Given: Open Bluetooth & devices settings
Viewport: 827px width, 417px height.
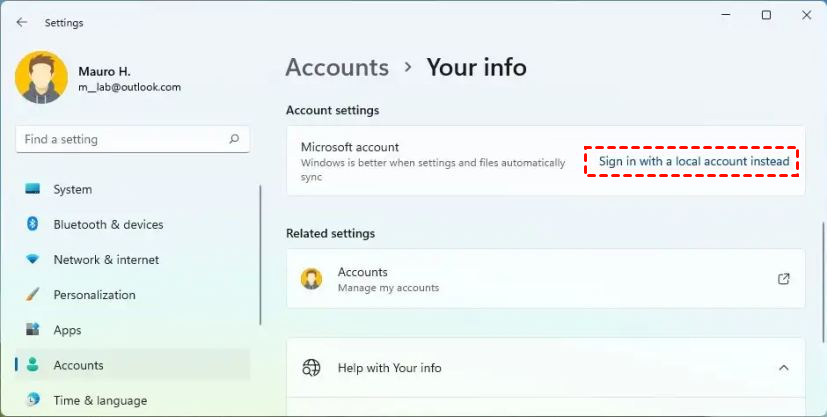Looking at the screenshot, I should point(108,224).
